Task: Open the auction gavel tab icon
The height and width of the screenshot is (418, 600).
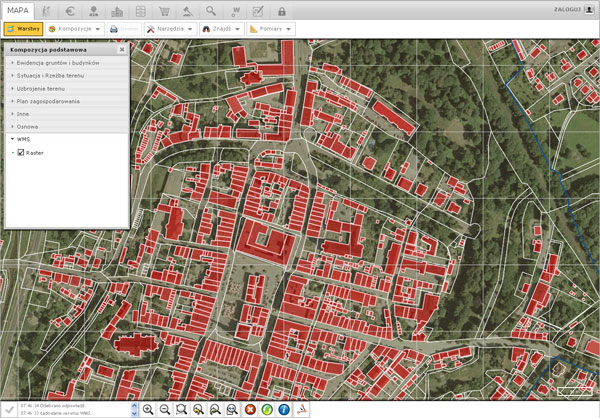Action: (188, 11)
